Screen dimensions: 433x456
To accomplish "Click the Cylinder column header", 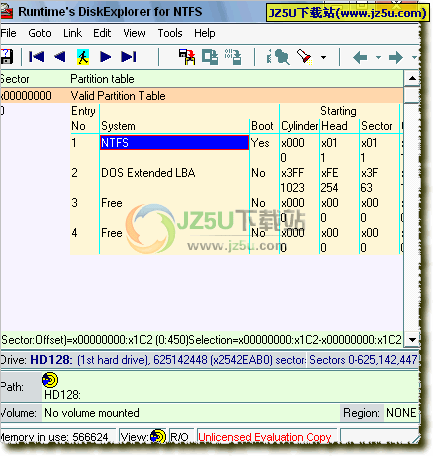I will pyautogui.click(x=300, y=126).
